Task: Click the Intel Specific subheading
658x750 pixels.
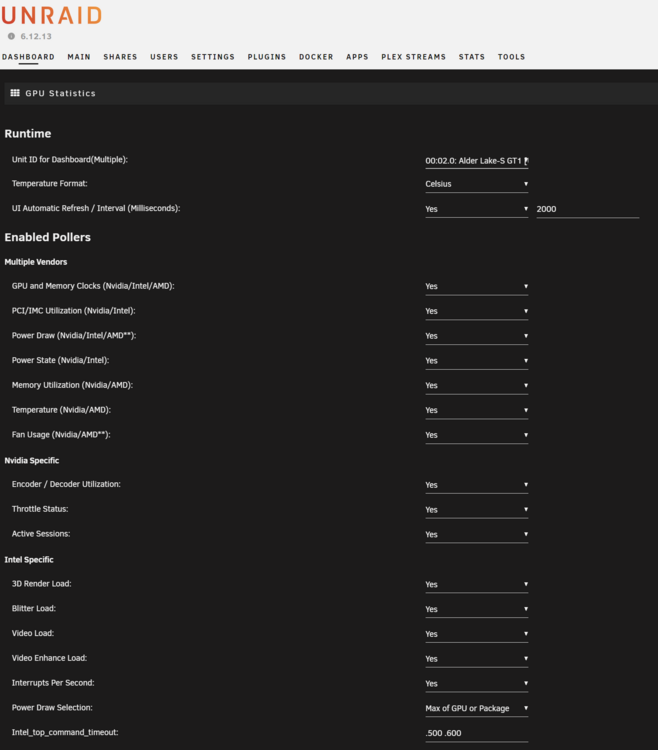Action: point(29,560)
